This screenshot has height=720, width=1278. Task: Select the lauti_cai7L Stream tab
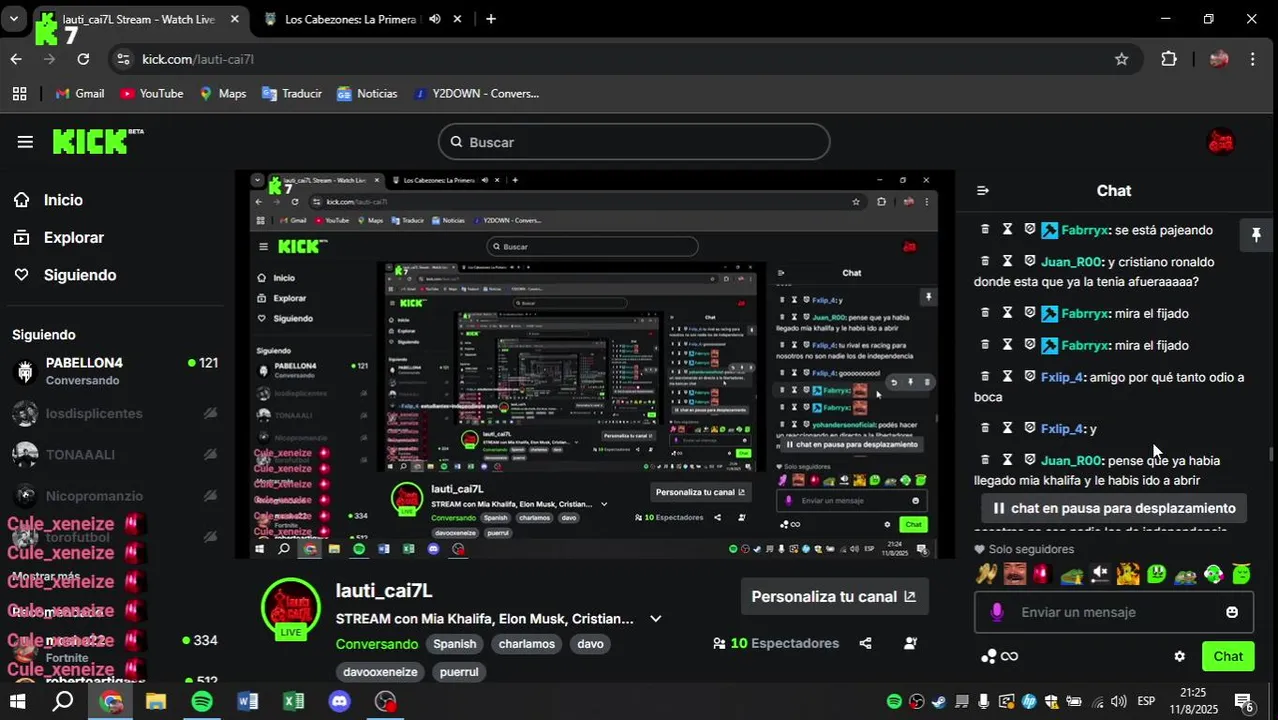pos(138,19)
